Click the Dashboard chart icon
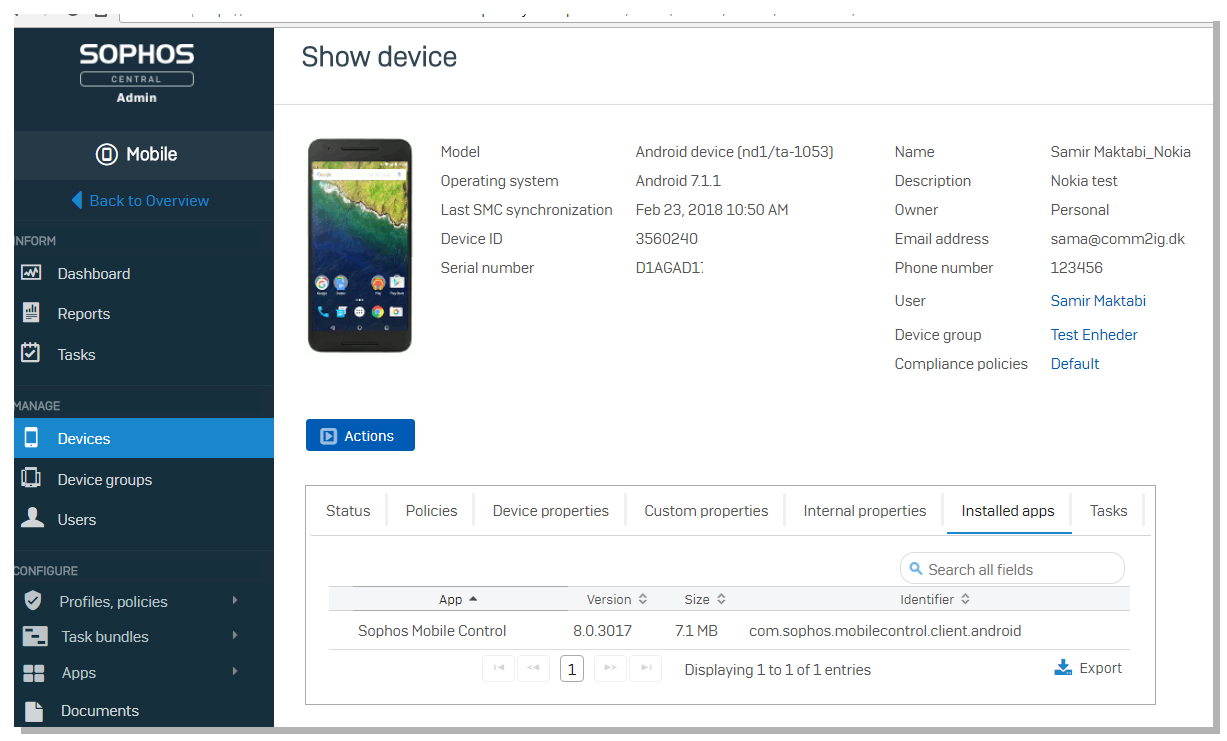The width and height of the screenshot is (1227, 741). click(31, 273)
